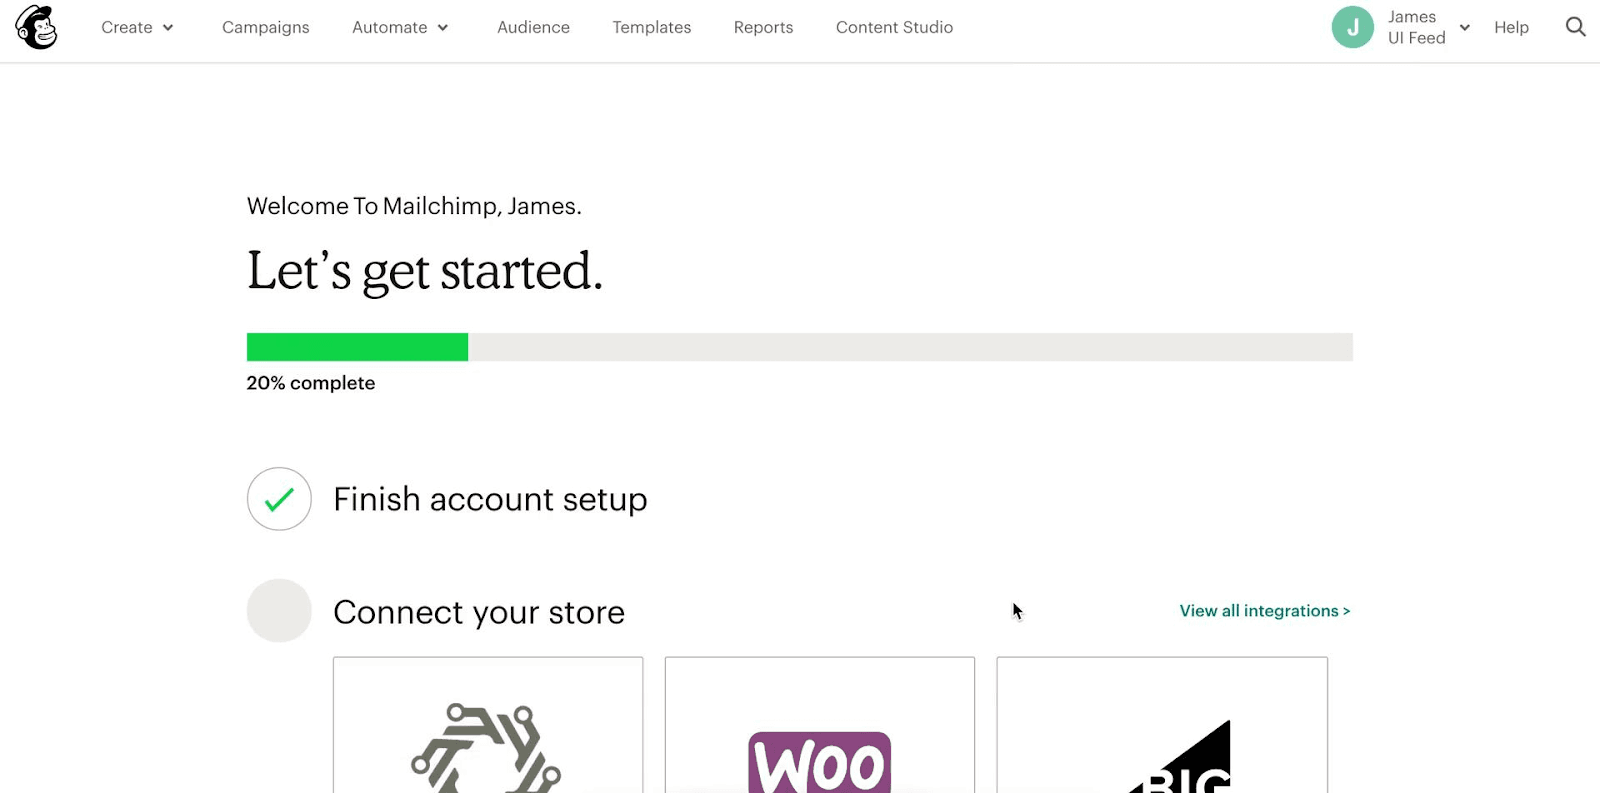Expand the Automate dropdown menu
This screenshot has height=793, width=1600.
click(x=400, y=27)
